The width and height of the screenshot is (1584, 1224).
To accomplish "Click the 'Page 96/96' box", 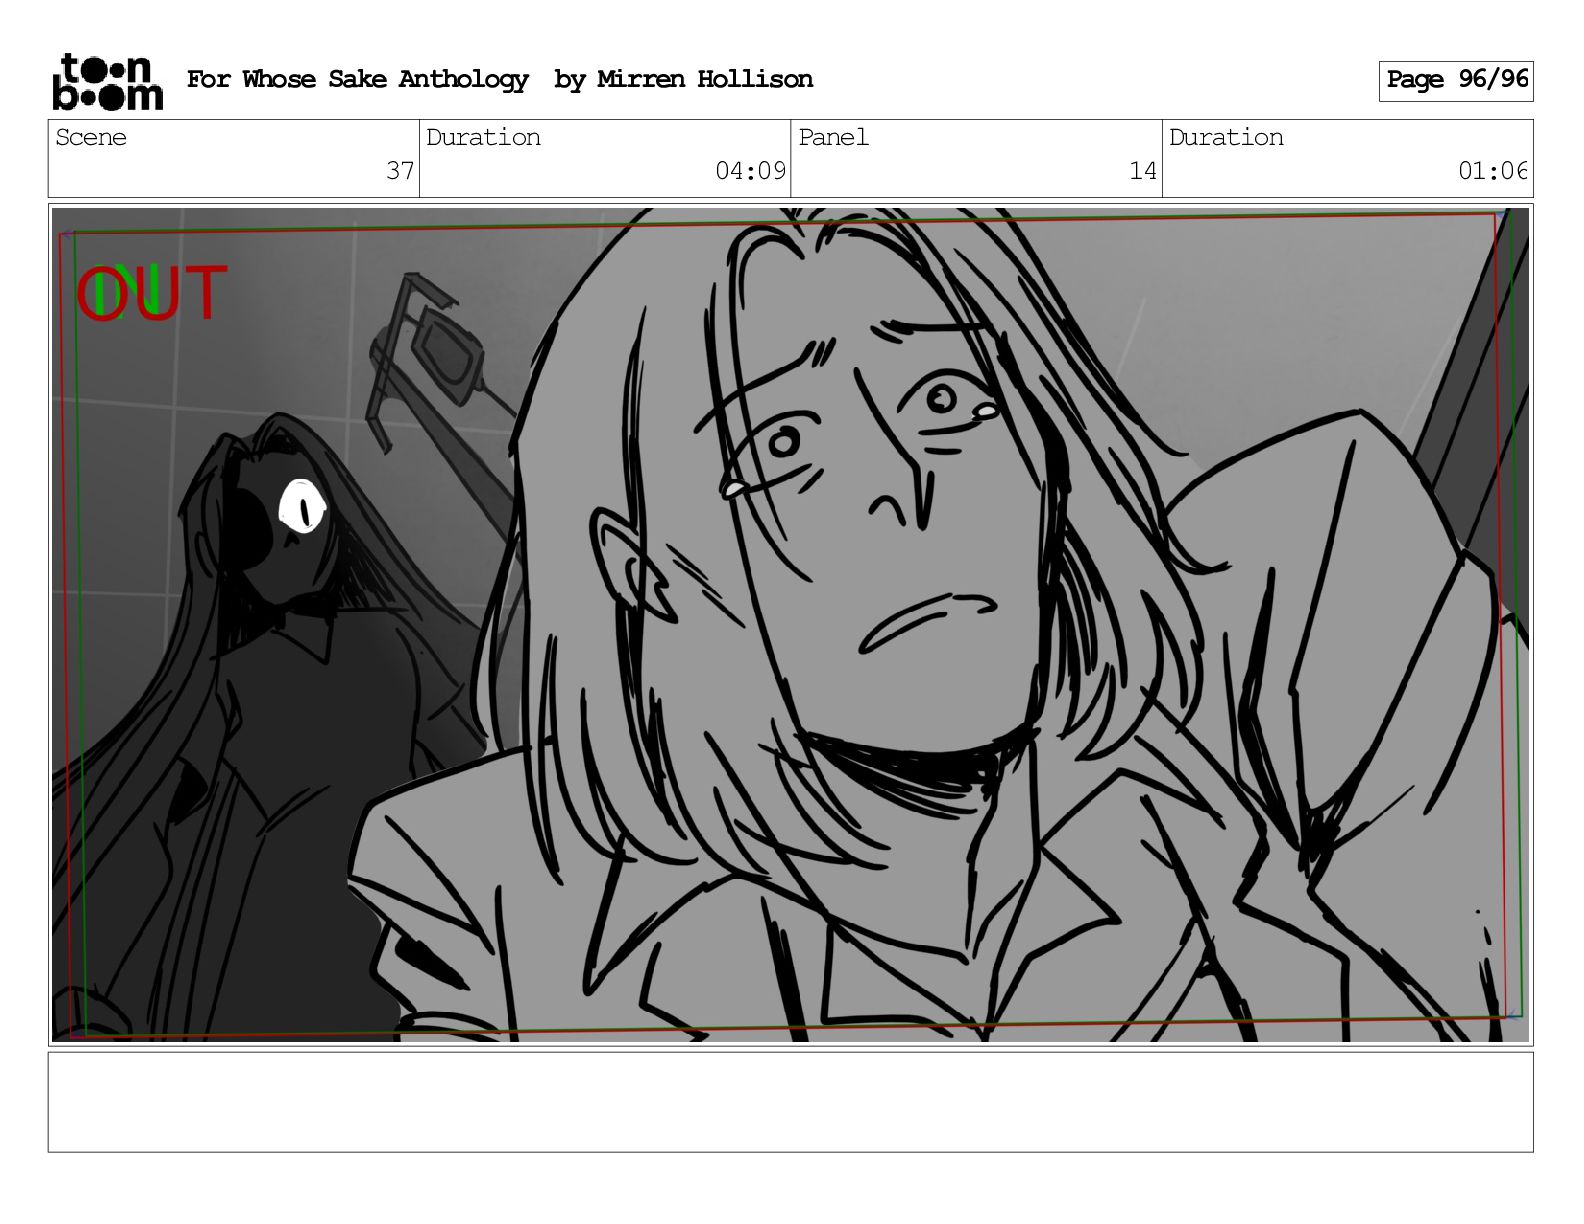I will click(1456, 81).
